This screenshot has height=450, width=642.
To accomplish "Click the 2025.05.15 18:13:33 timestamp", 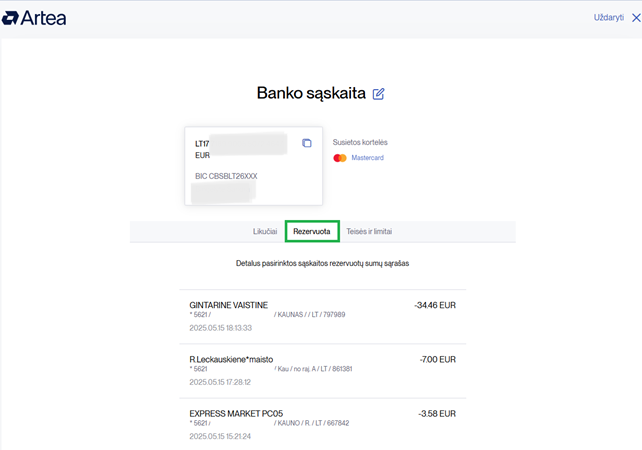I will click(221, 328).
